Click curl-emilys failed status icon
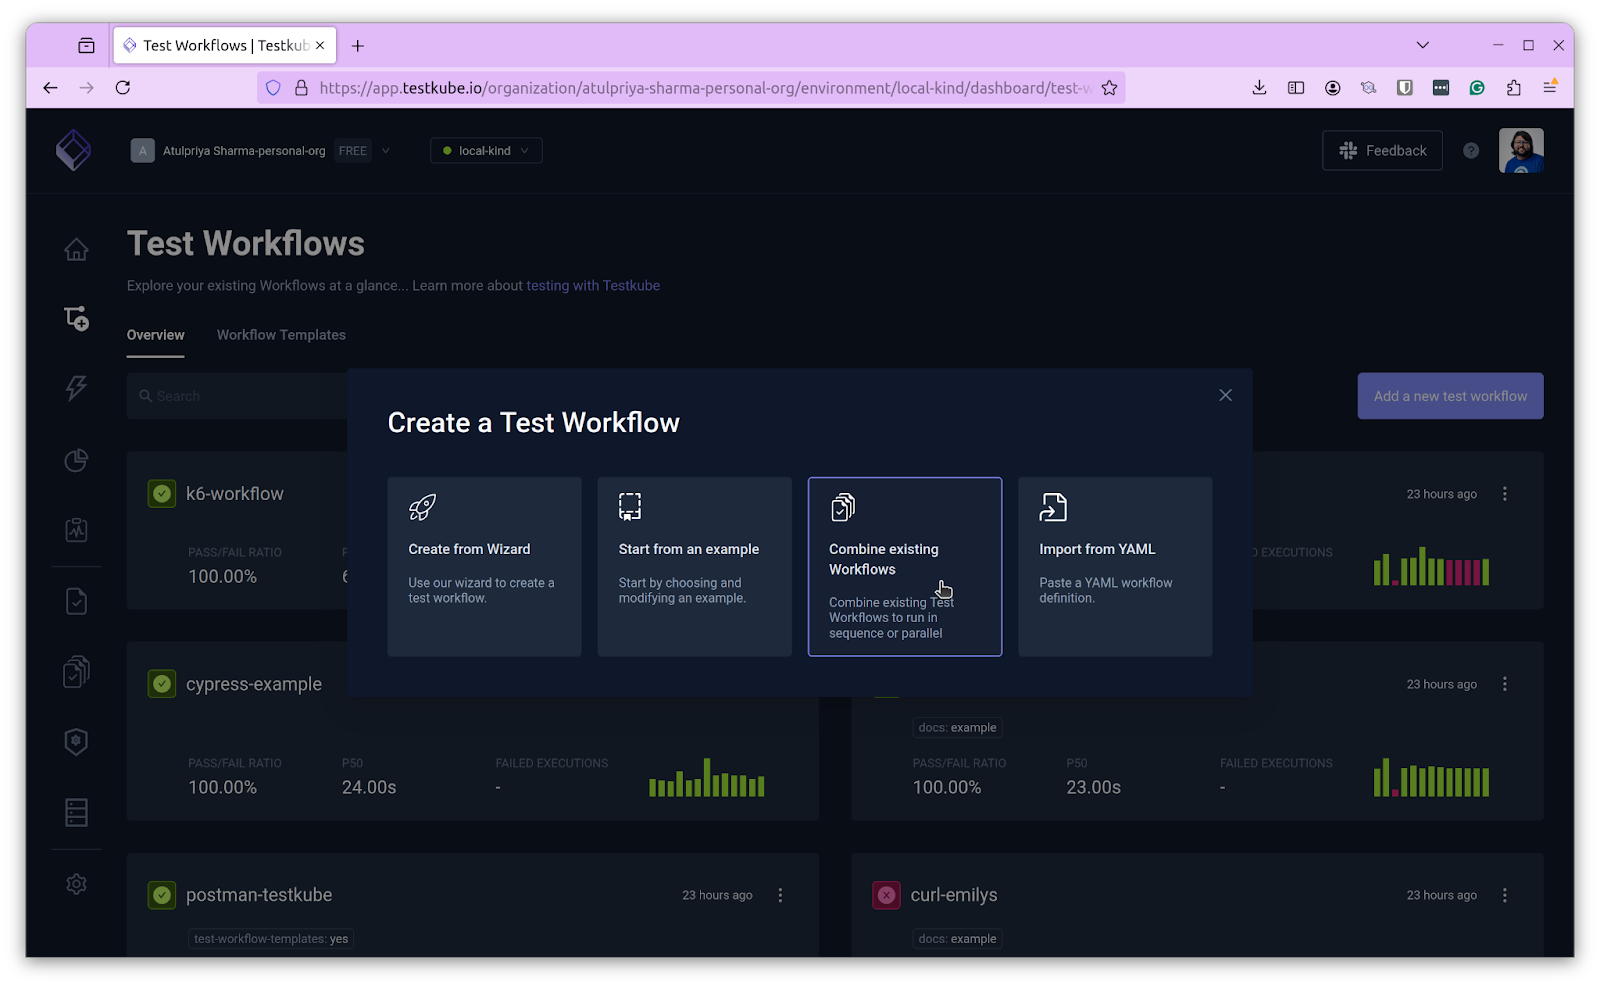Screen dimensions: 1600x986 click(886, 895)
